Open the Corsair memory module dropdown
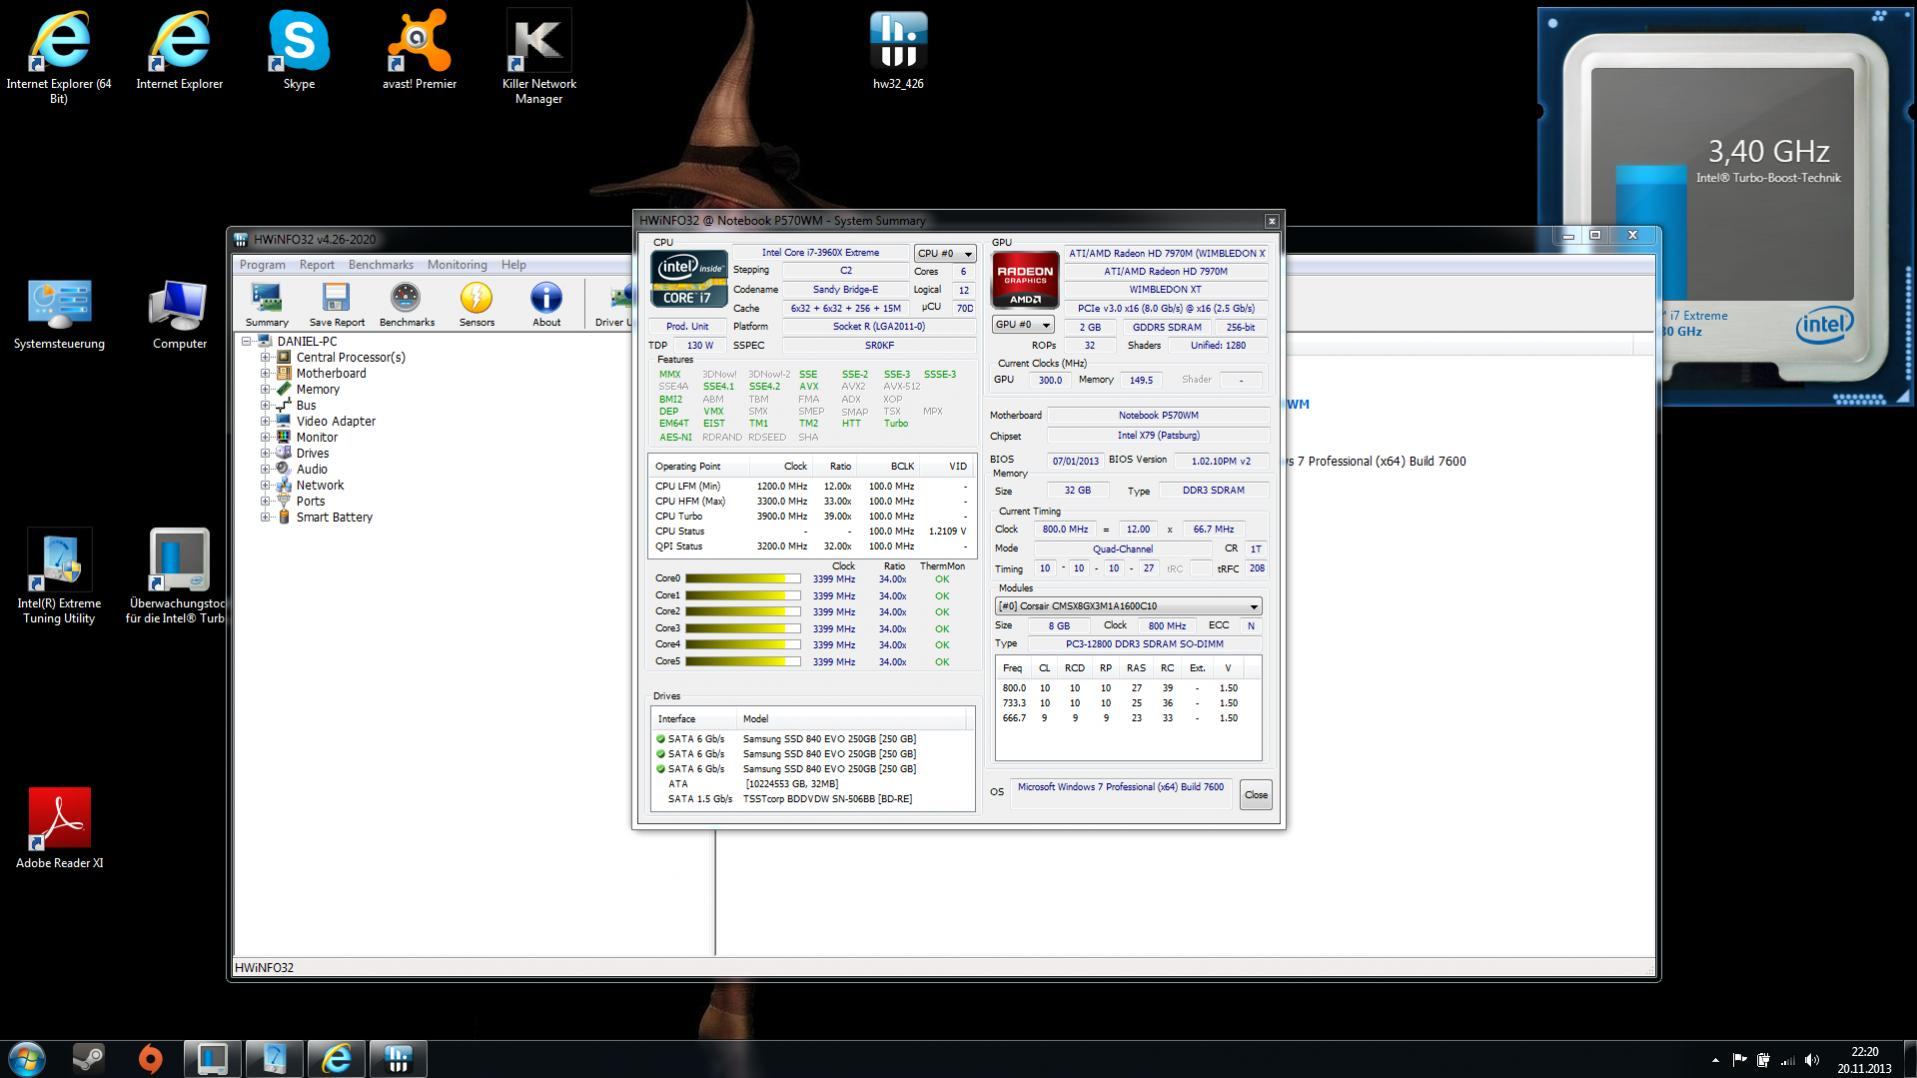 [1128, 606]
